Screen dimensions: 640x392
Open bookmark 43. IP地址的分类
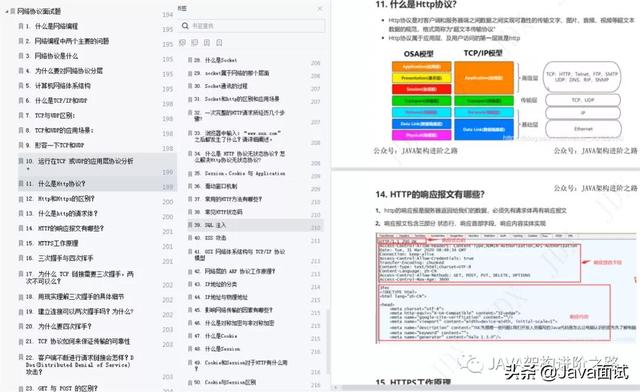(215, 284)
